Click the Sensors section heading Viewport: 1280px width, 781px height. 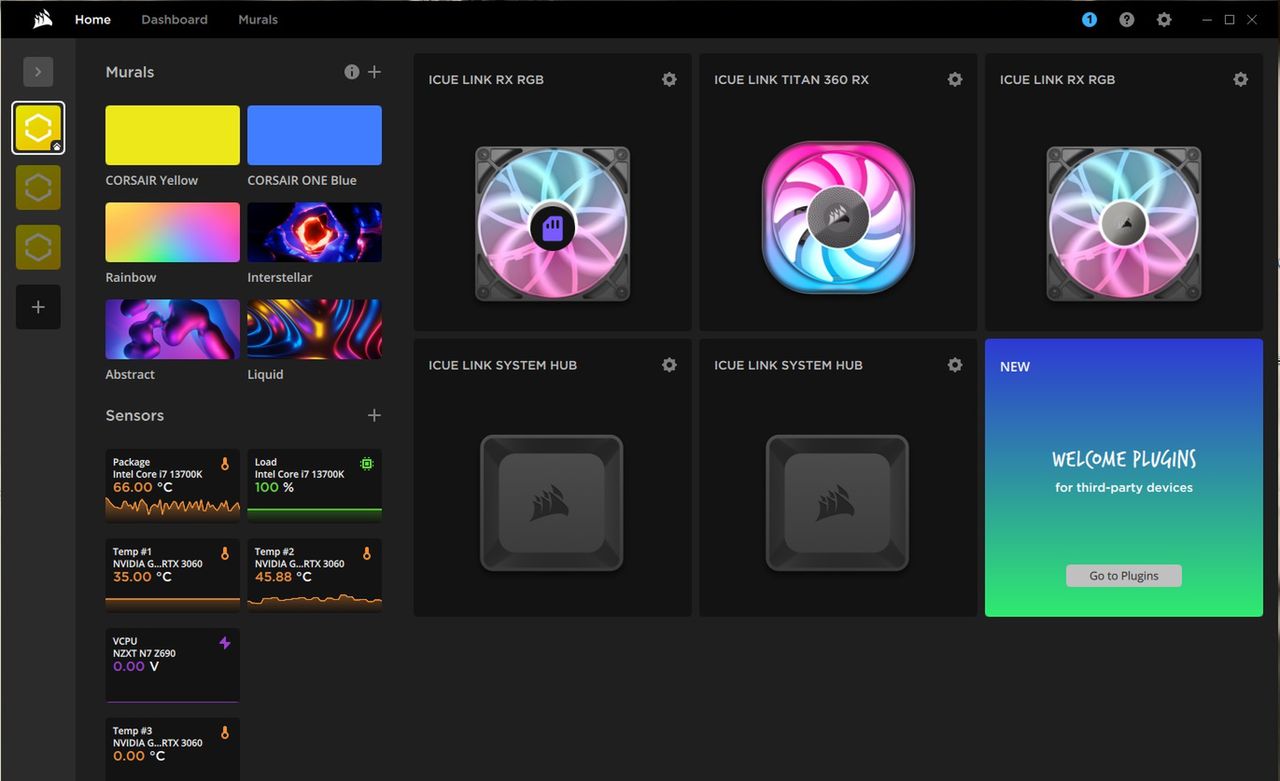pyautogui.click(x=135, y=415)
